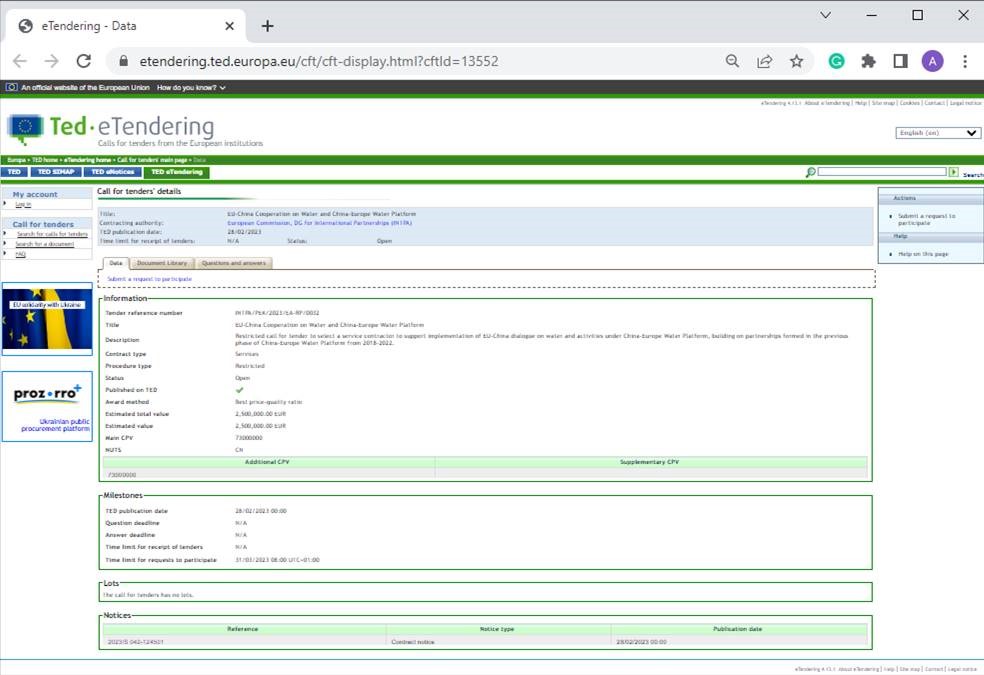
Task: Switch to Document Library tab
Action: pos(162,263)
